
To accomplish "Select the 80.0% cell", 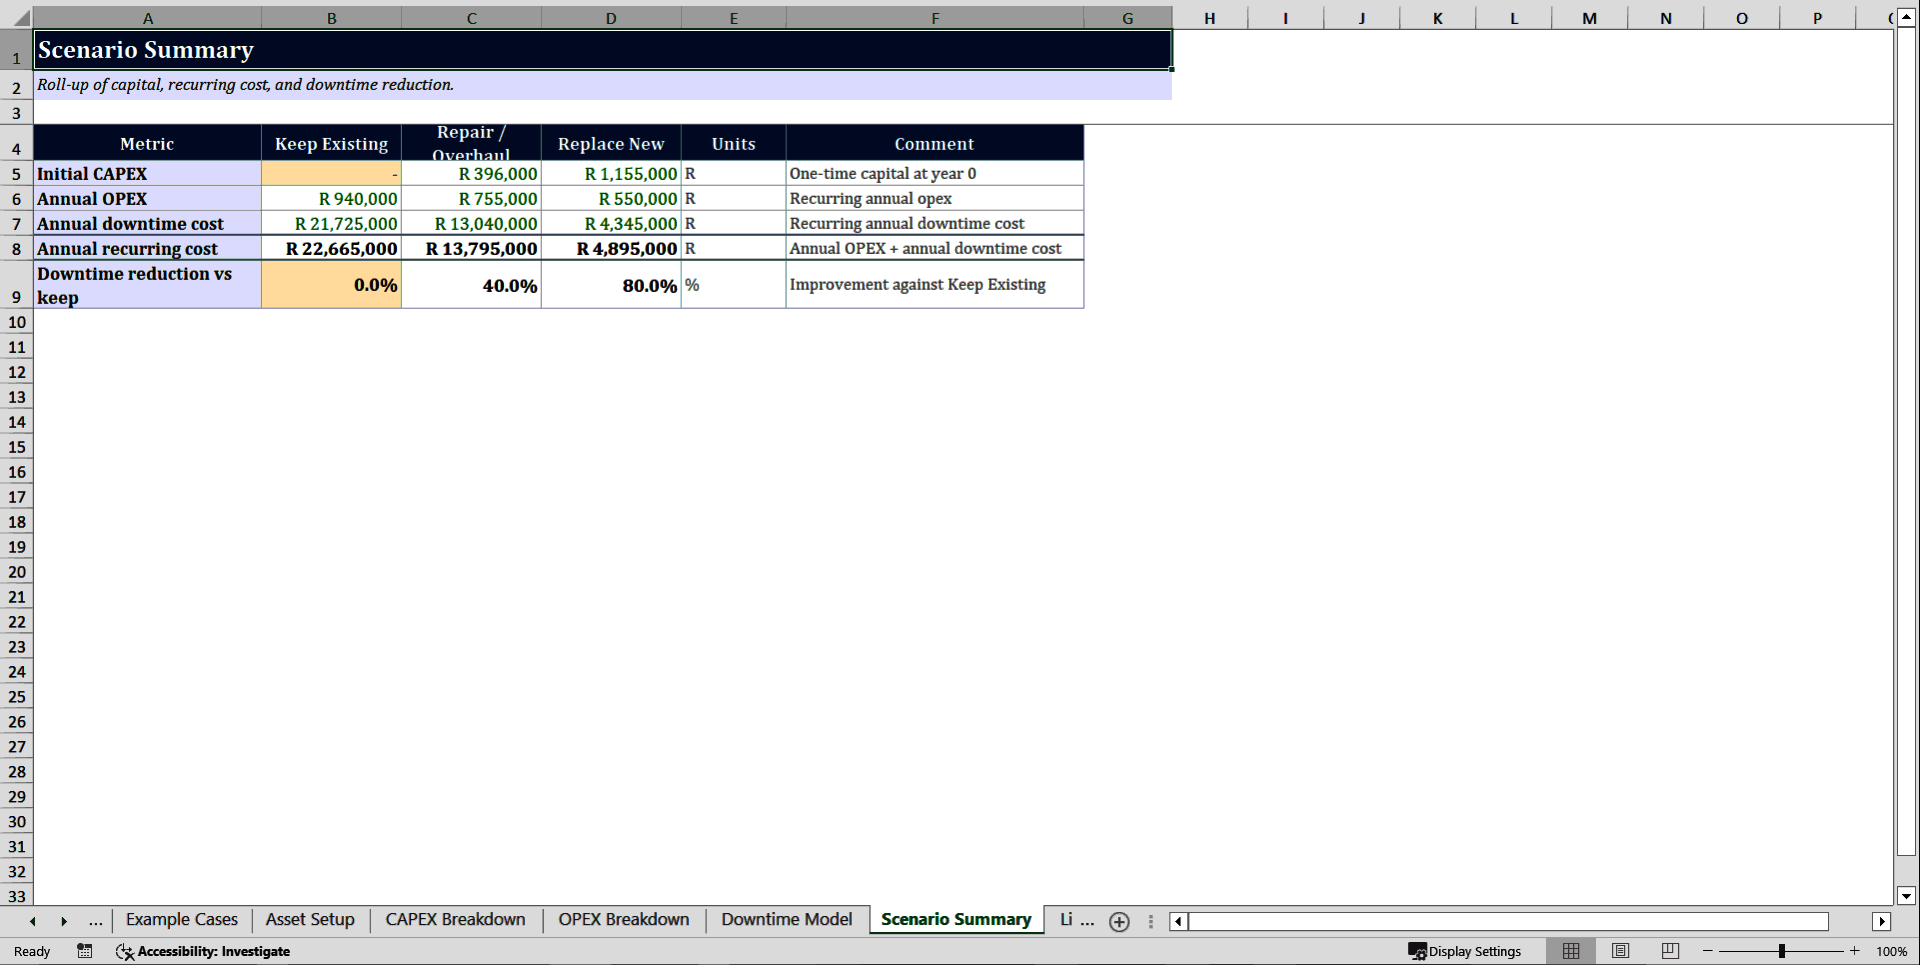I will 611,284.
